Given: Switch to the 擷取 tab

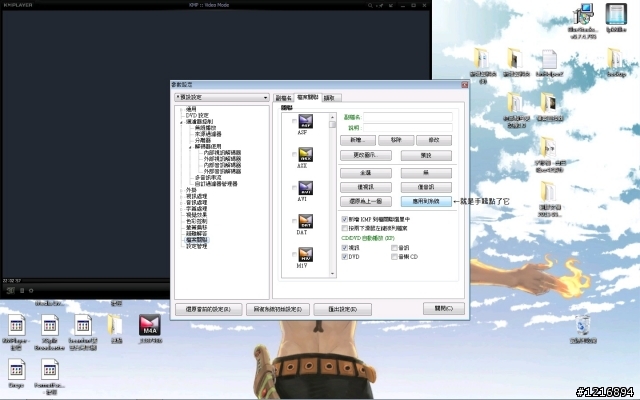Looking at the screenshot, I should click(x=329, y=98).
